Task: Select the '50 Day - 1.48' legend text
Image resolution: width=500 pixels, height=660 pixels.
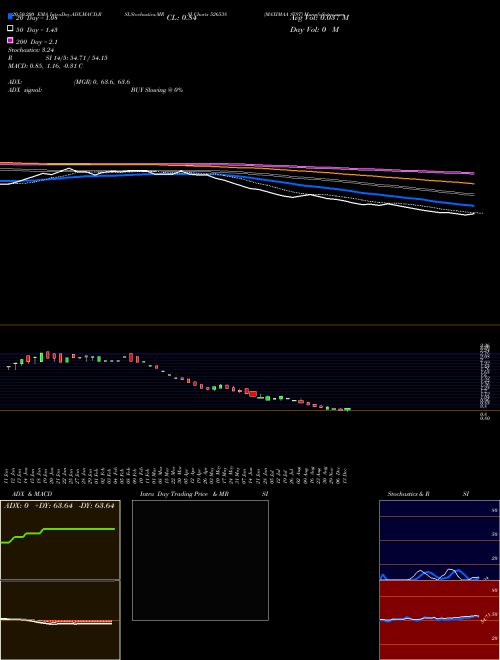Action: [x=37, y=30]
